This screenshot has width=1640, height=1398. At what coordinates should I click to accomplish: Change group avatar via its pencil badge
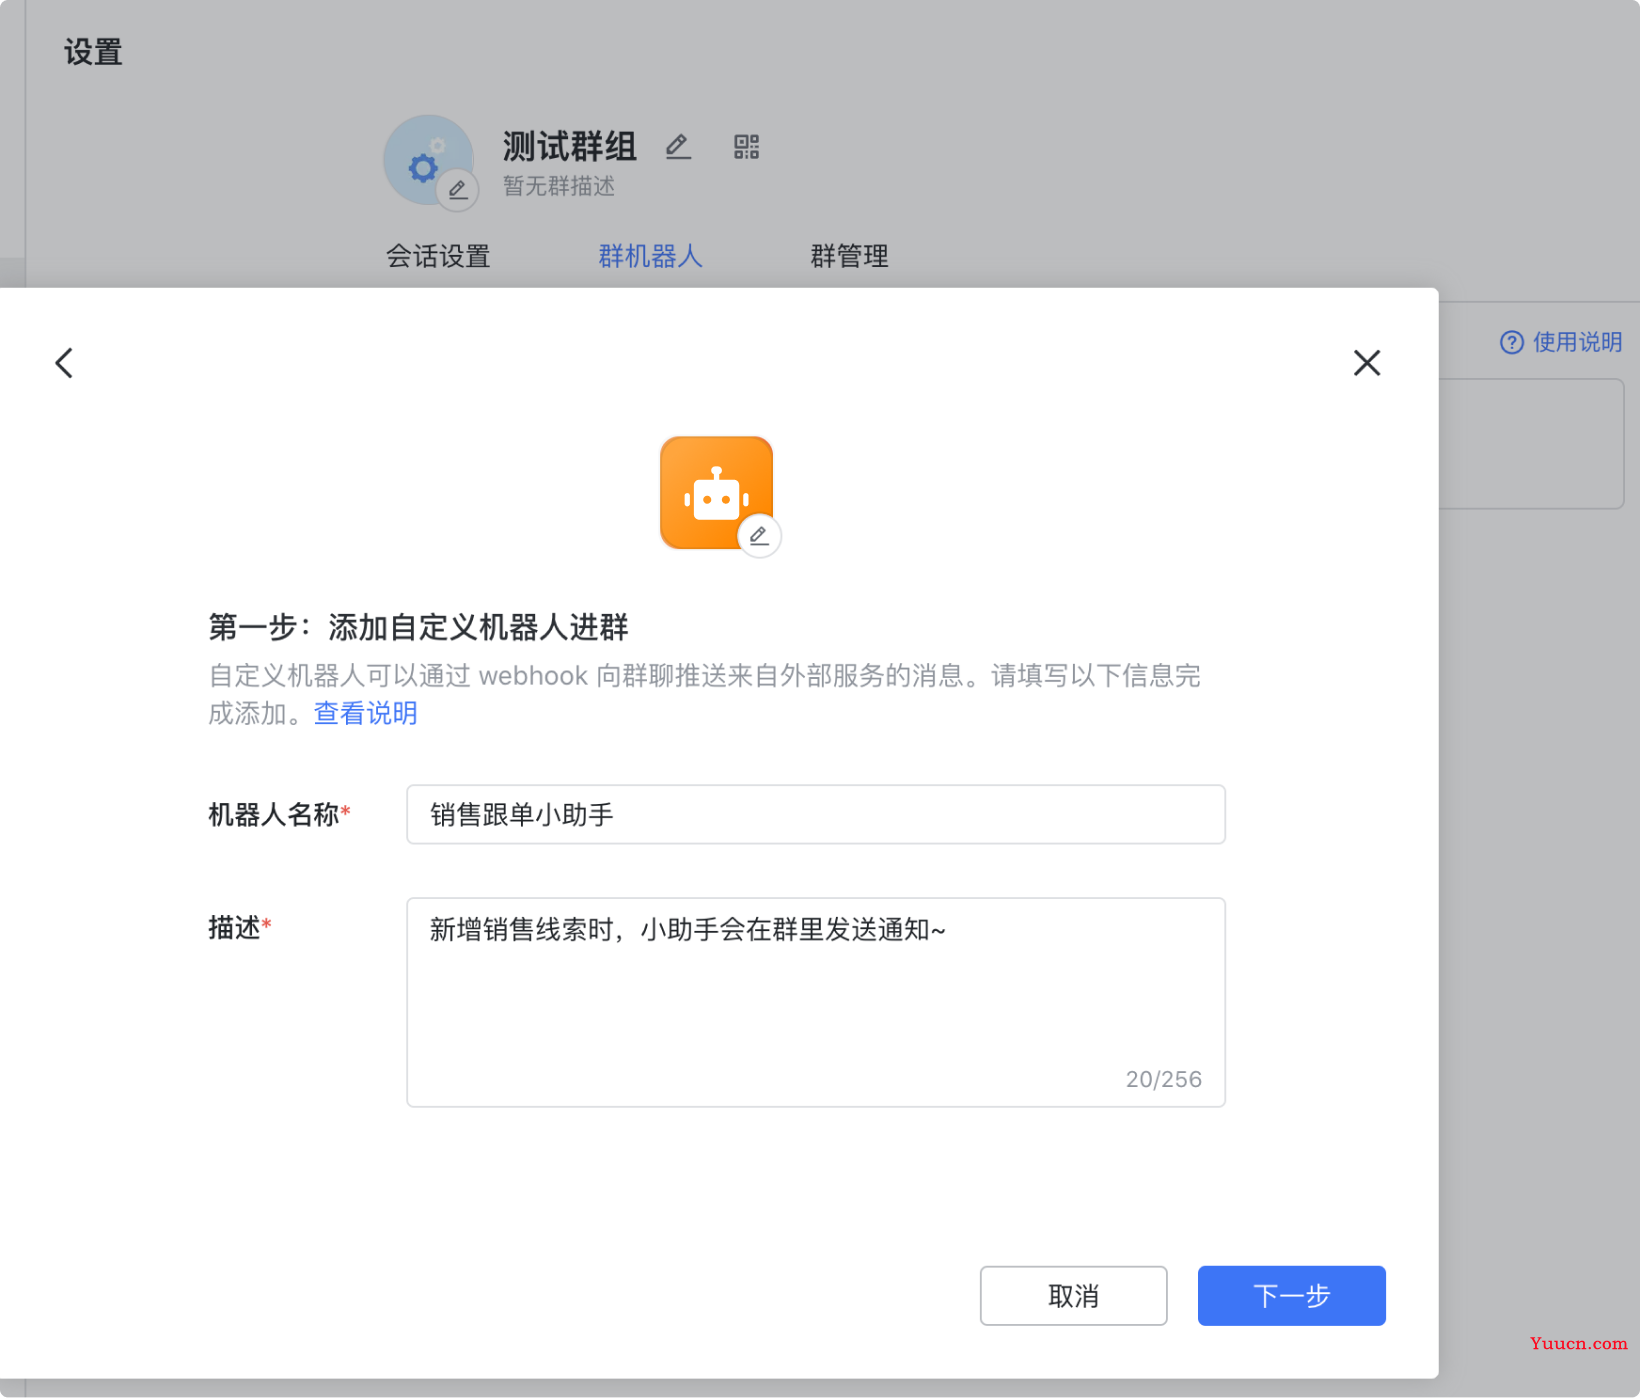458,190
